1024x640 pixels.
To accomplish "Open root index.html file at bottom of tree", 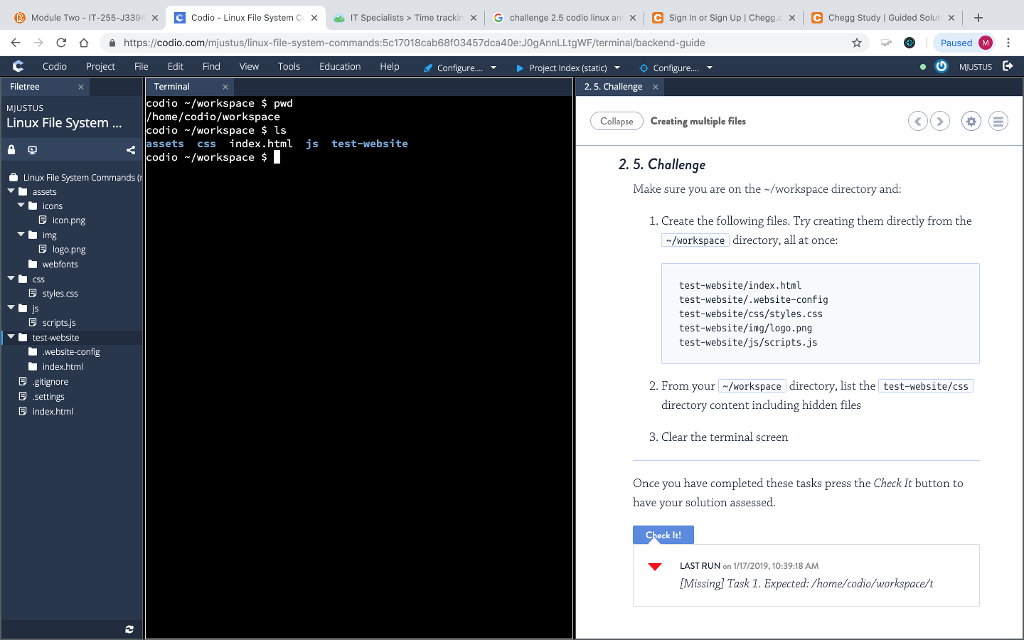I will (52, 411).
